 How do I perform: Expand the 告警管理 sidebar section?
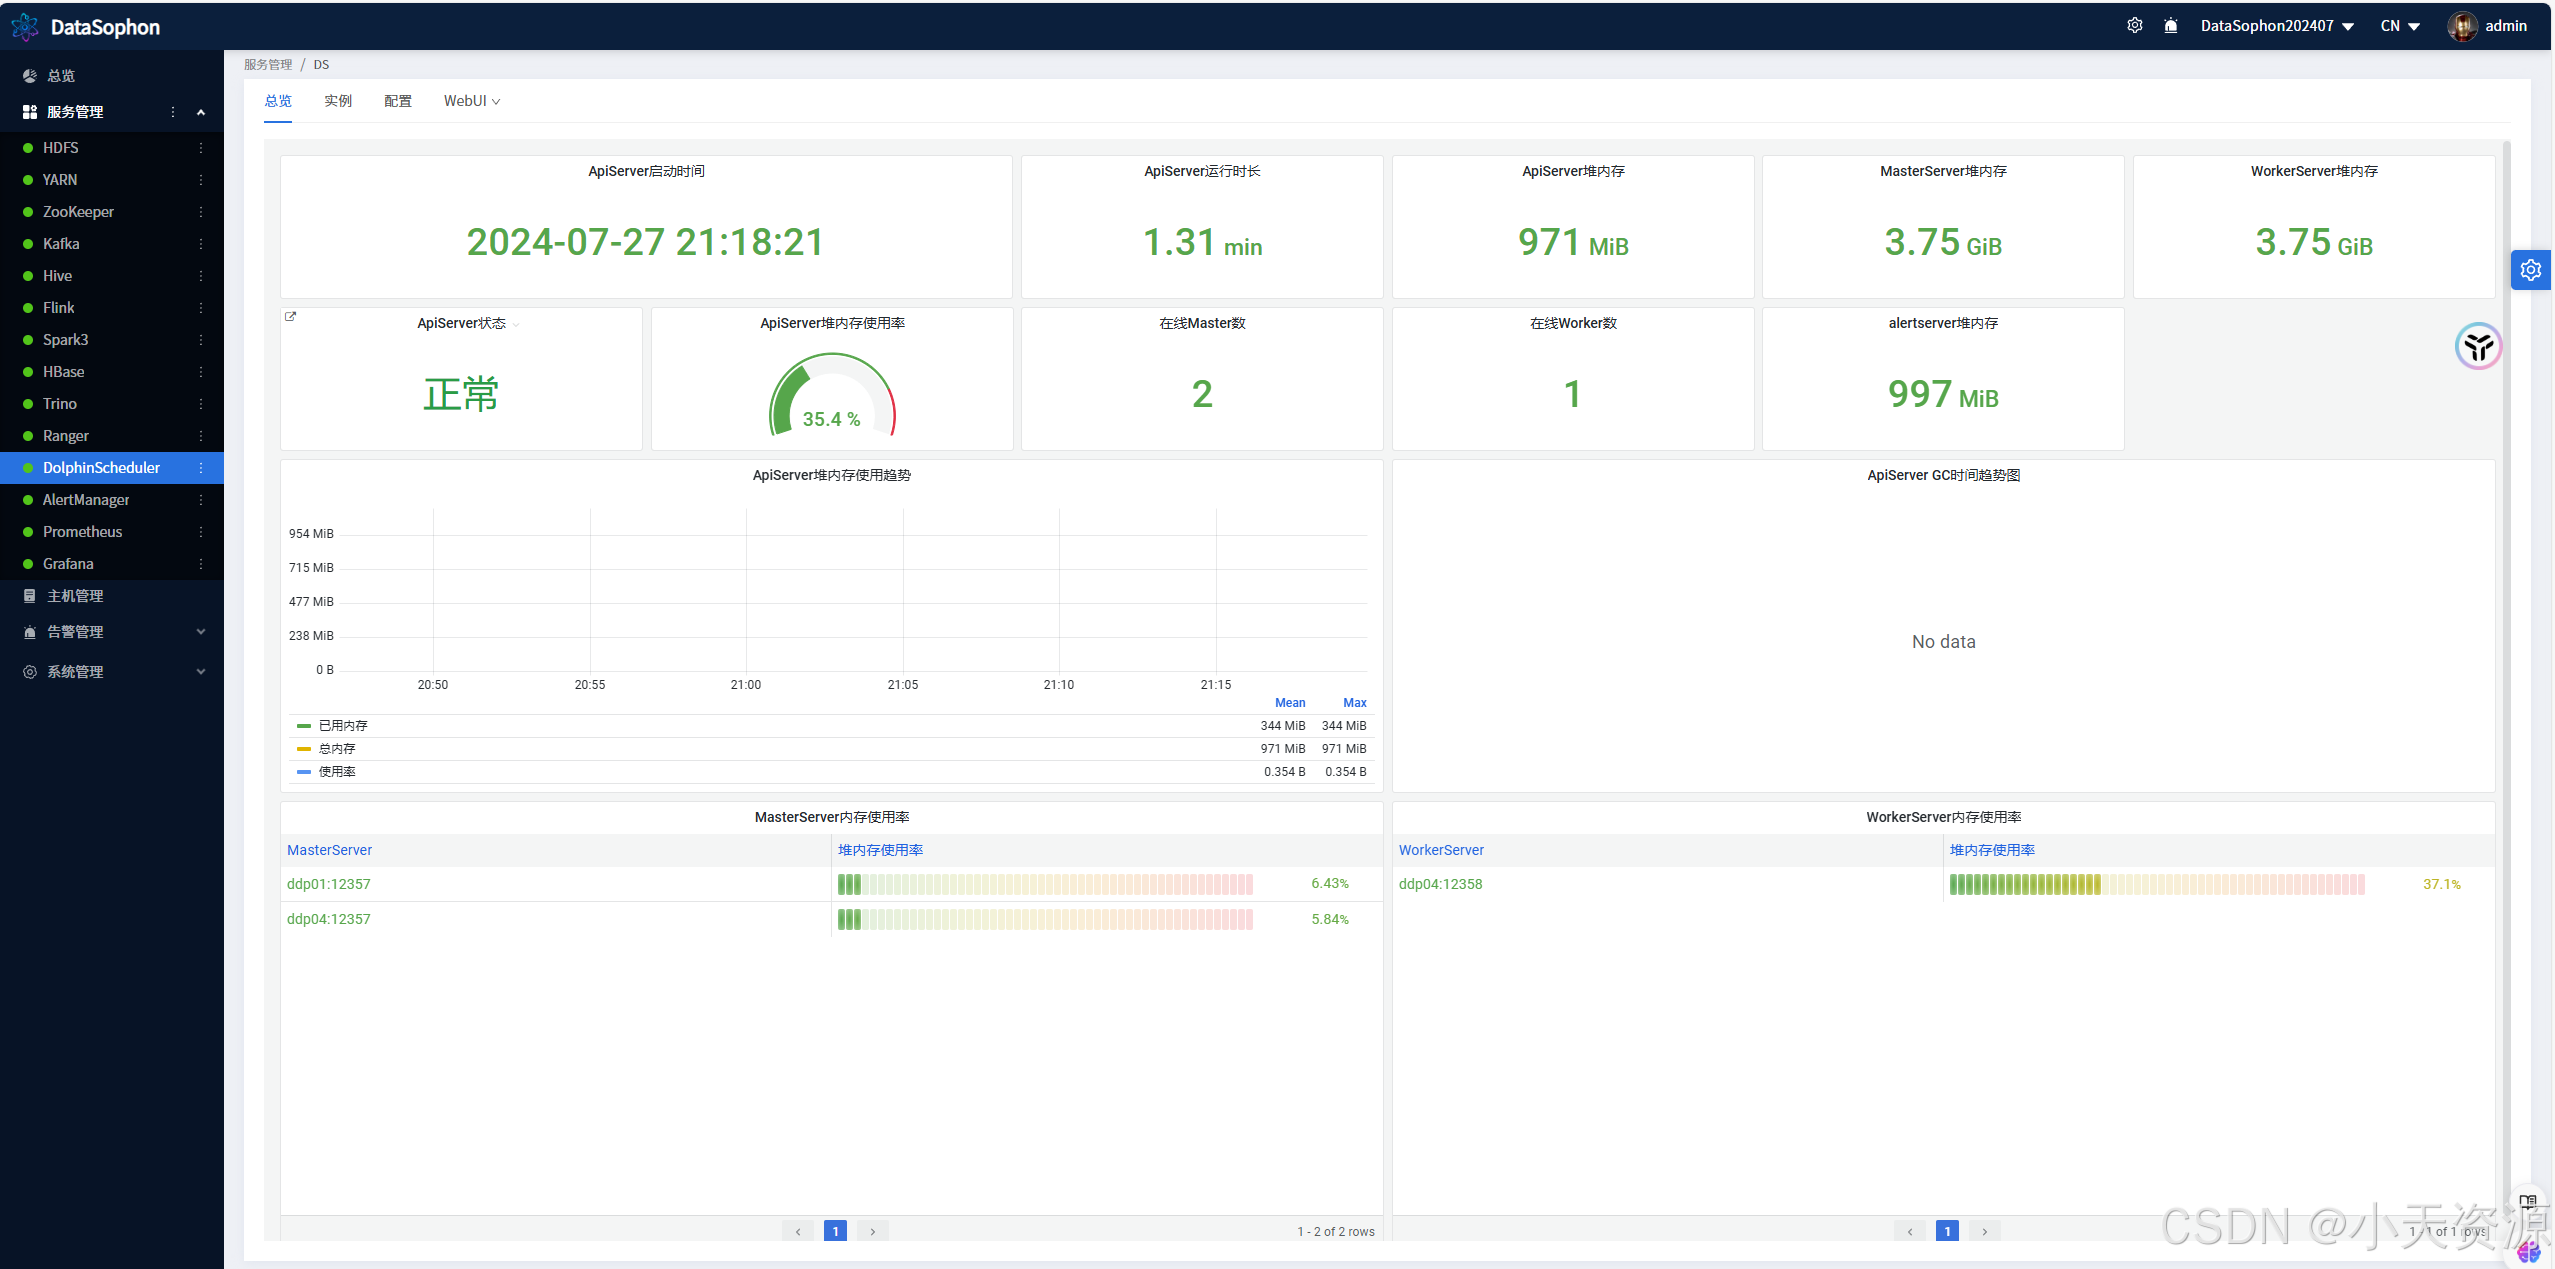[x=201, y=632]
